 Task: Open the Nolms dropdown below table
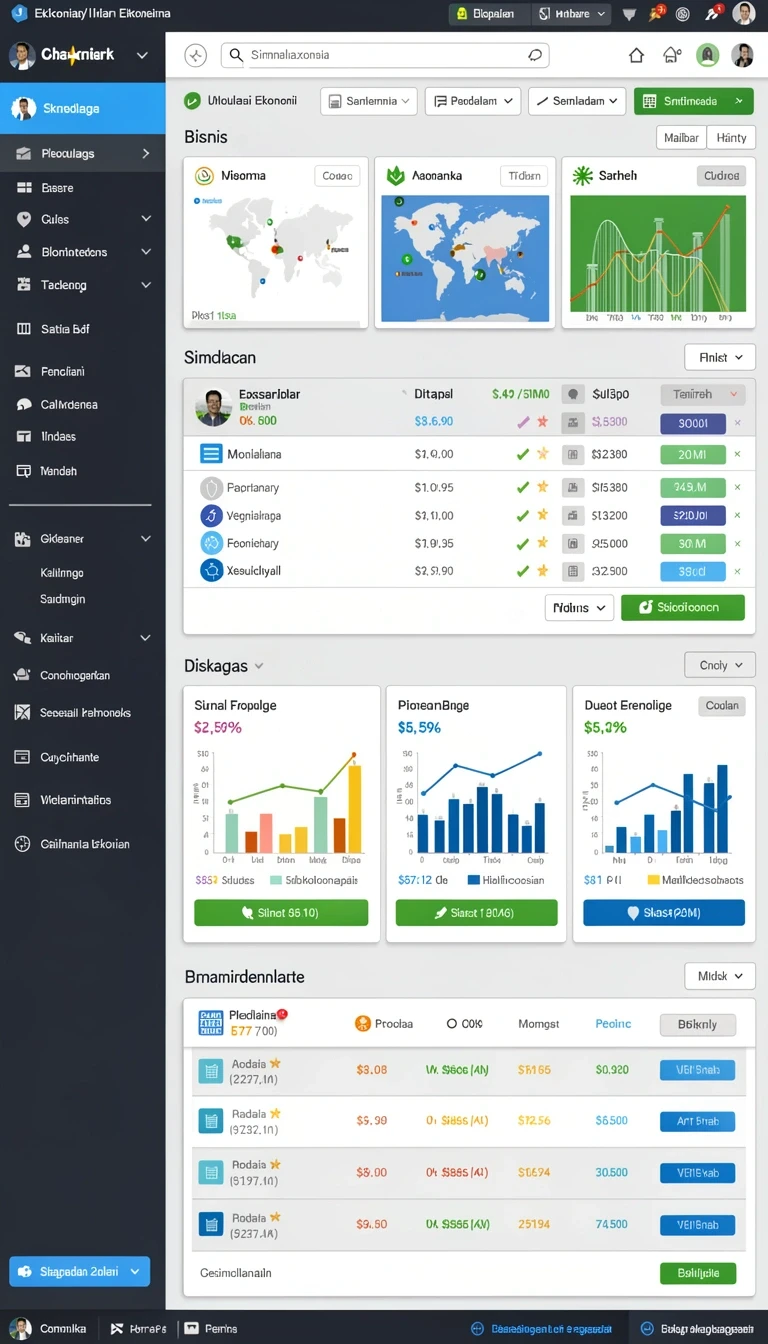579,607
